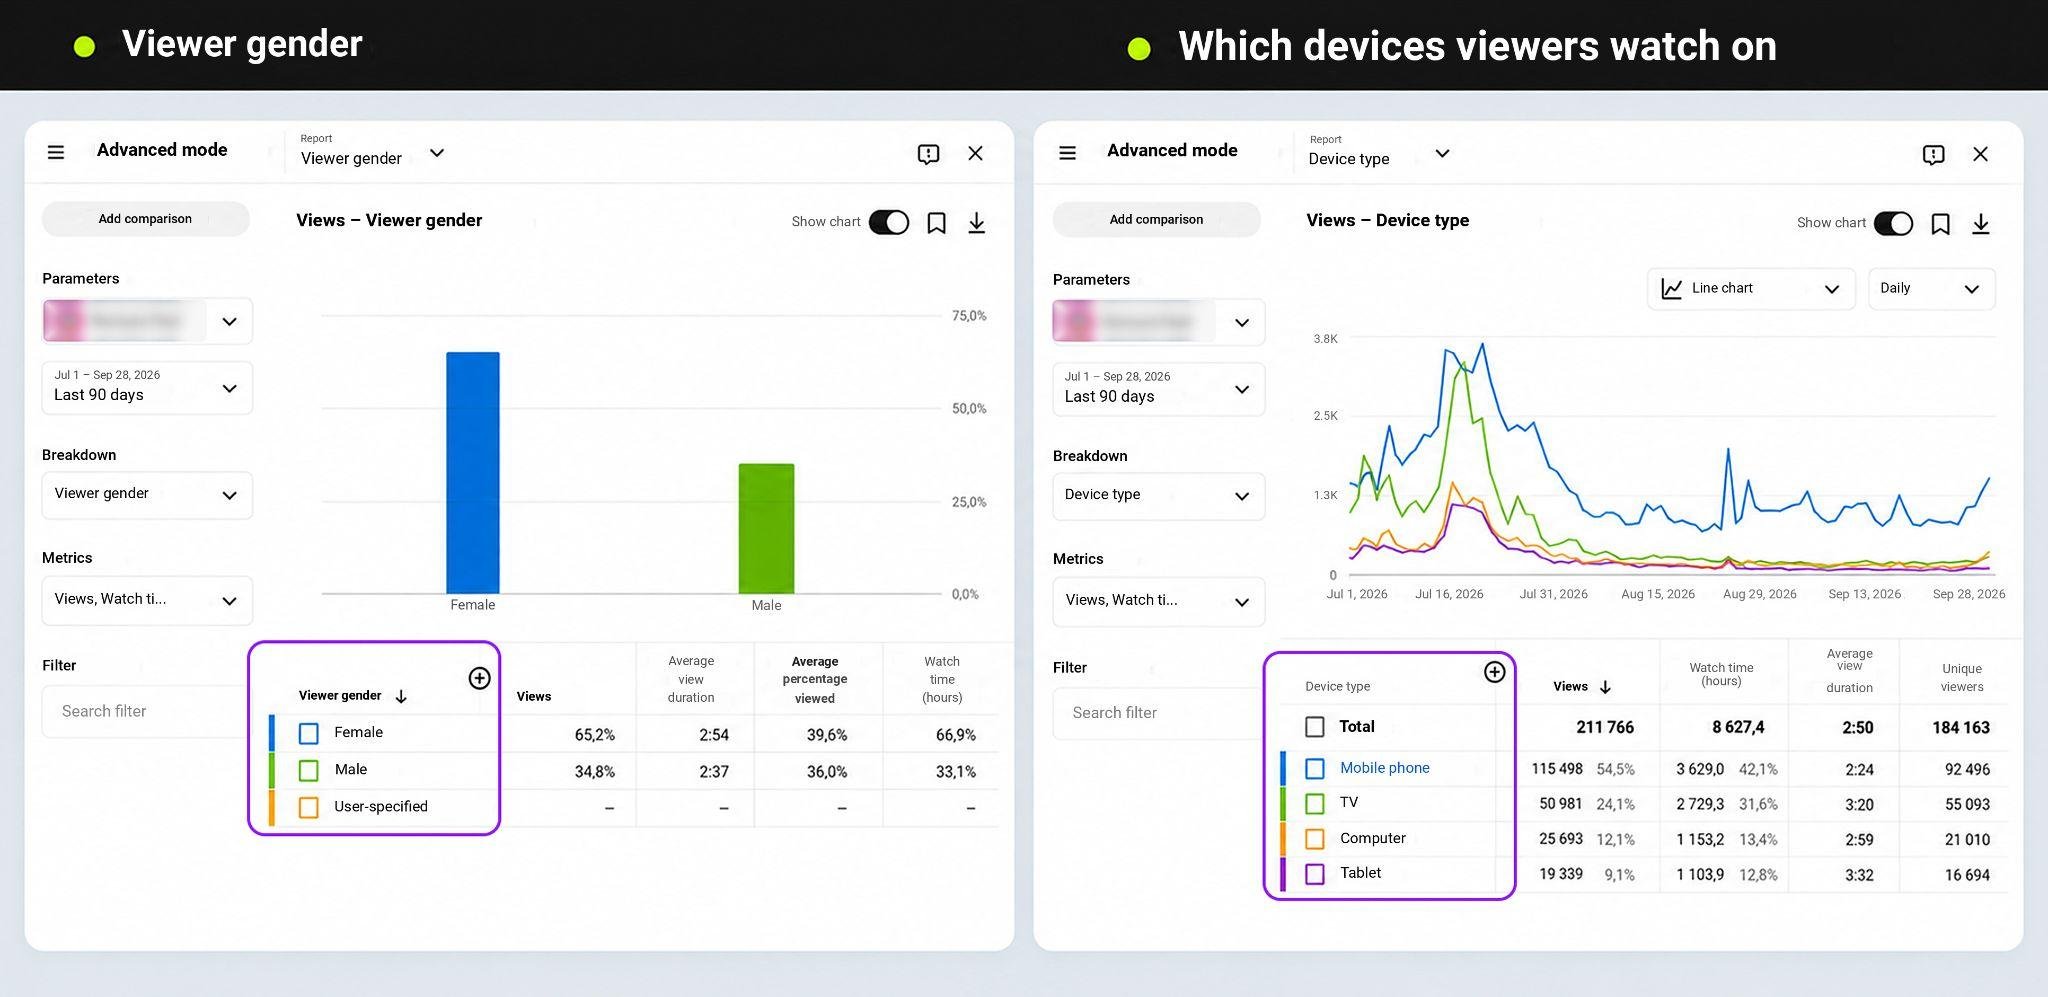Viewport: 2048px width, 997px height.
Task: Click the line chart icon in chart selector
Action: point(1671,288)
